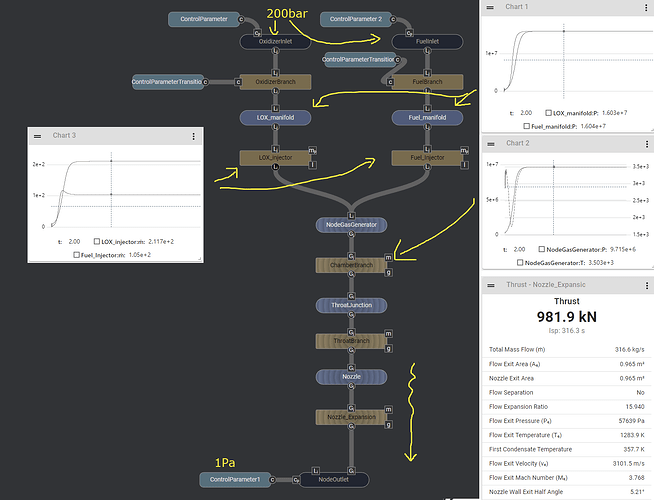Toggle the Fuel_manifold:P checkbox
Screen dimensions: 654x500
[528, 127]
